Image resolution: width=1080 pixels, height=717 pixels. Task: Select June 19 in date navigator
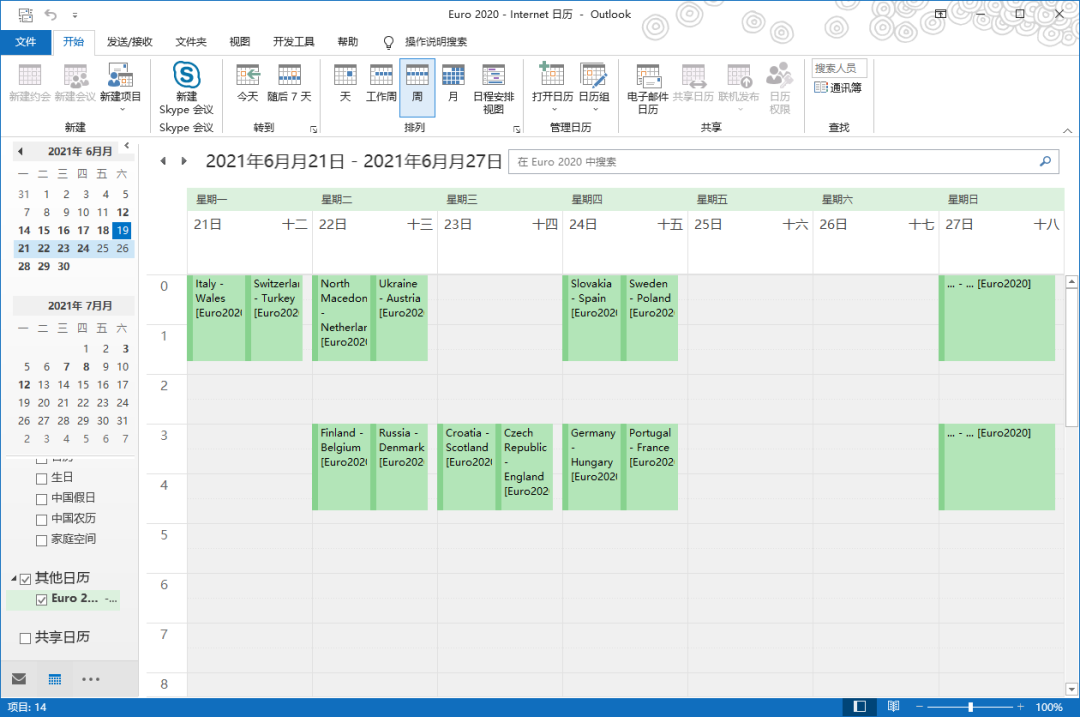pyautogui.click(x=122, y=230)
